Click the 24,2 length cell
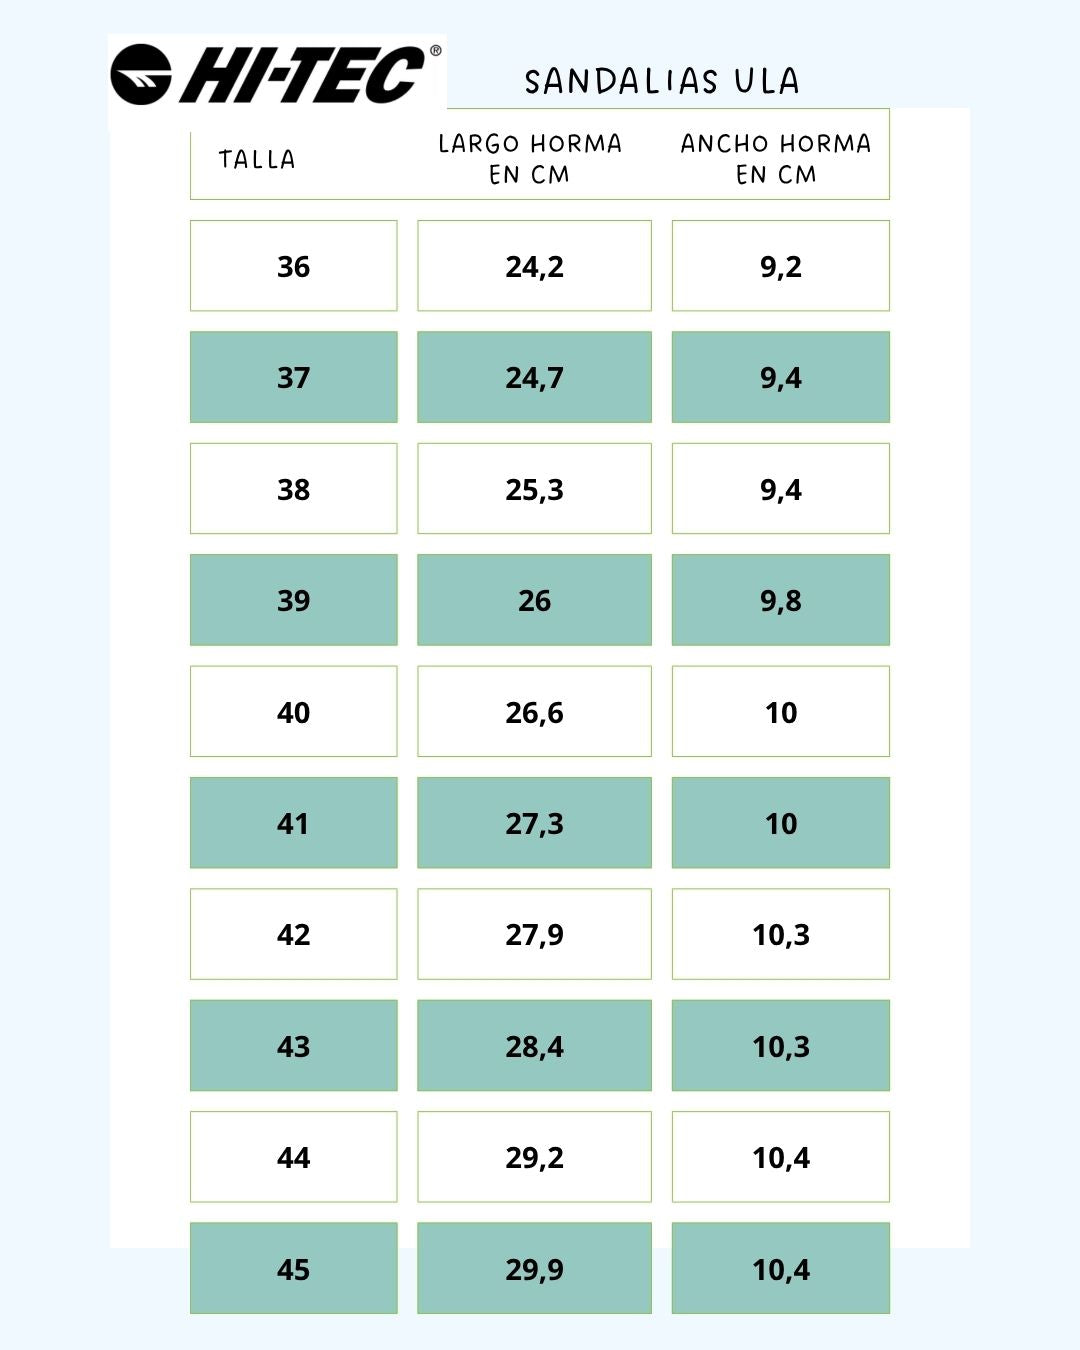Screen dimensions: 1080x1350 pos(534,266)
